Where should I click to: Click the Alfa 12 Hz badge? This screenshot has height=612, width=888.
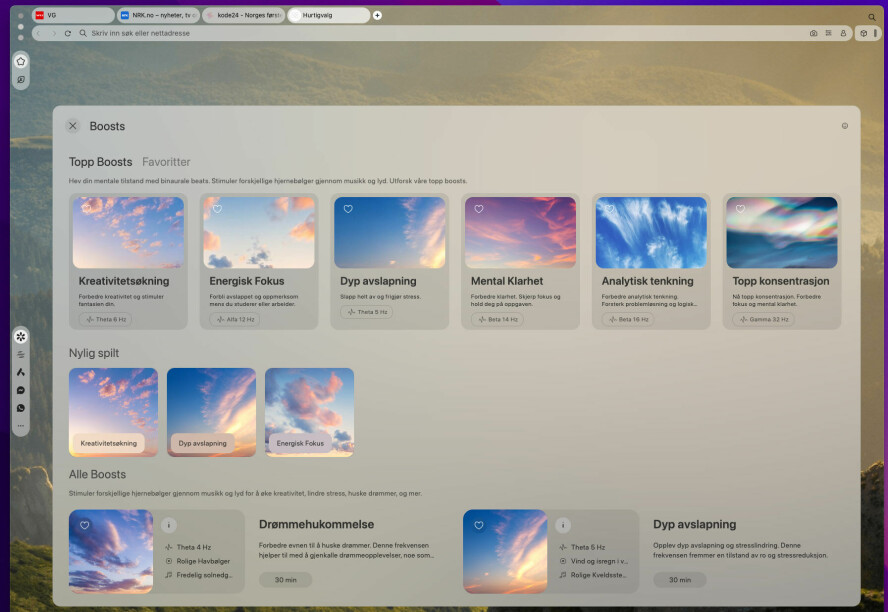click(x=236, y=319)
